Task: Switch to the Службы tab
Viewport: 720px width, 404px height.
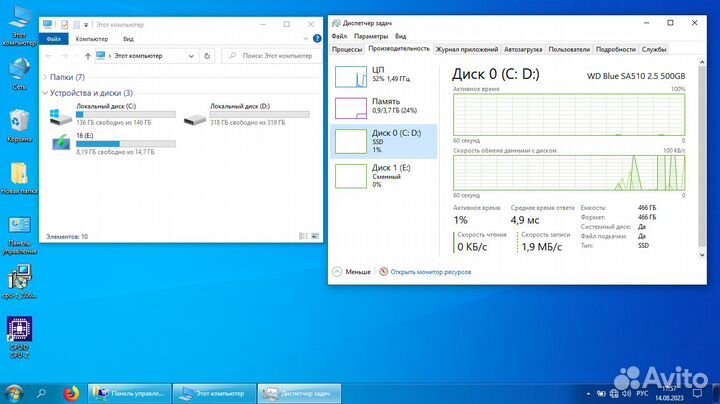Action: click(x=654, y=49)
